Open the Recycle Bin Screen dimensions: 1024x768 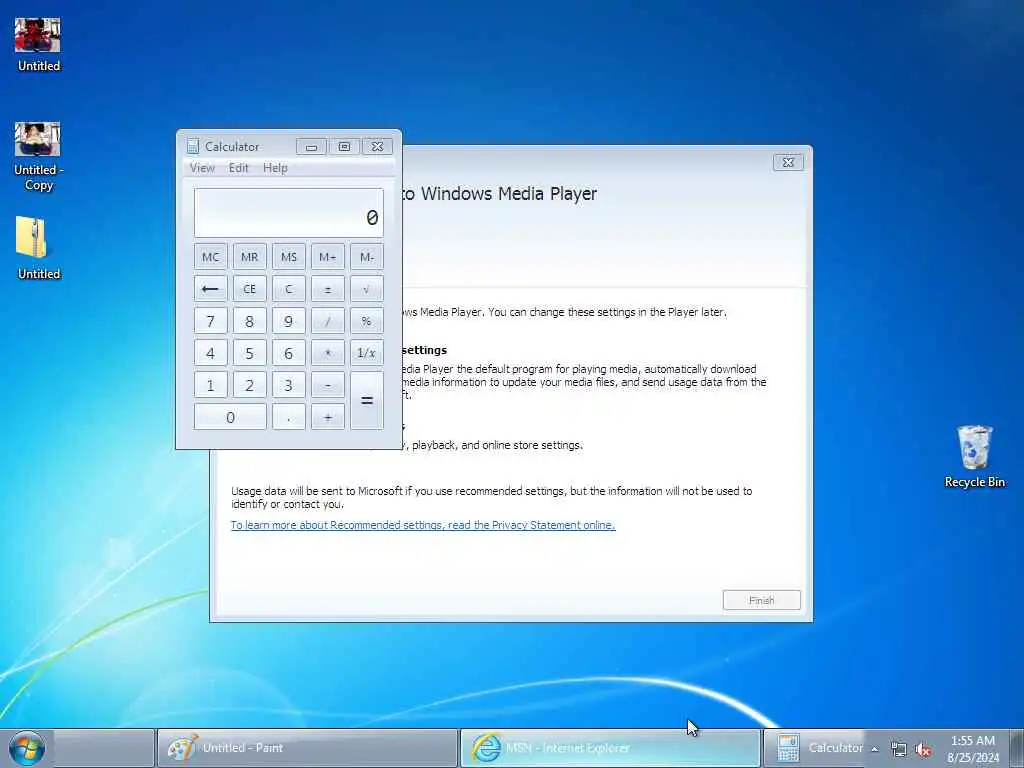pos(974,456)
